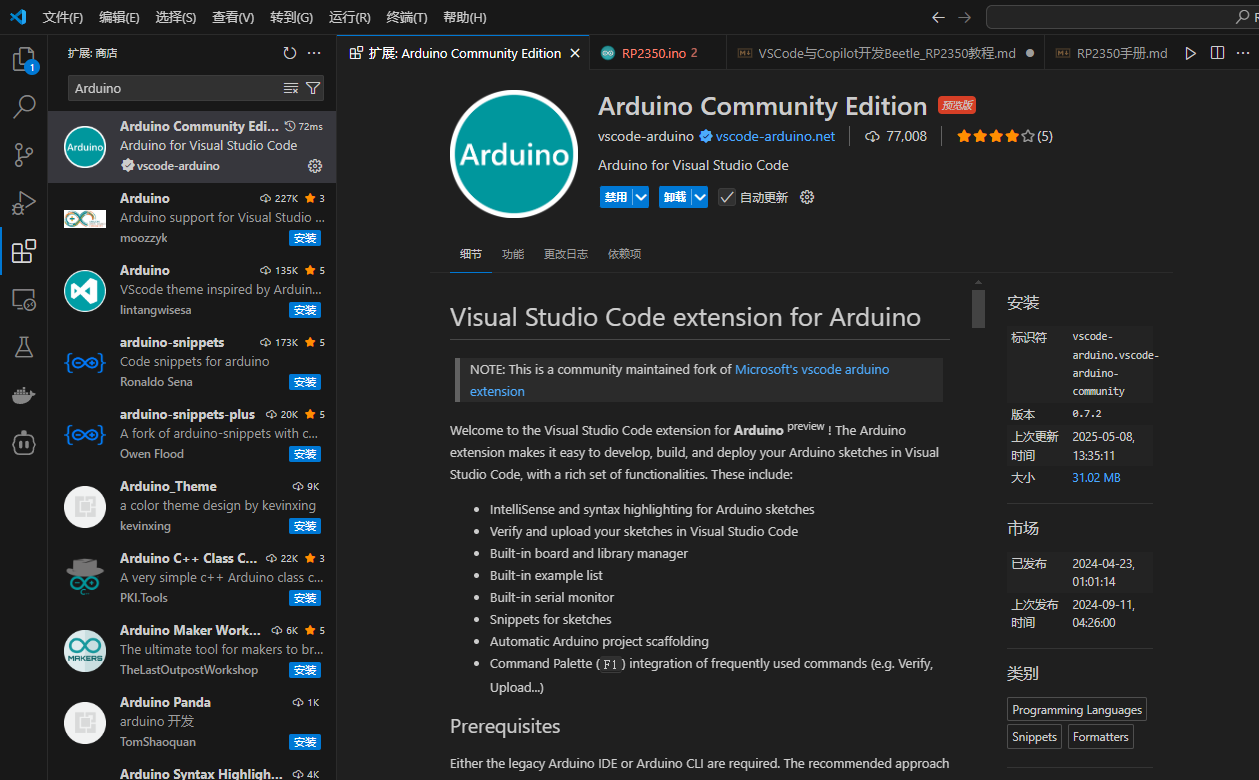Install the Arduino extension by moozzyk
This screenshot has height=780, width=1259.
(x=305, y=238)
